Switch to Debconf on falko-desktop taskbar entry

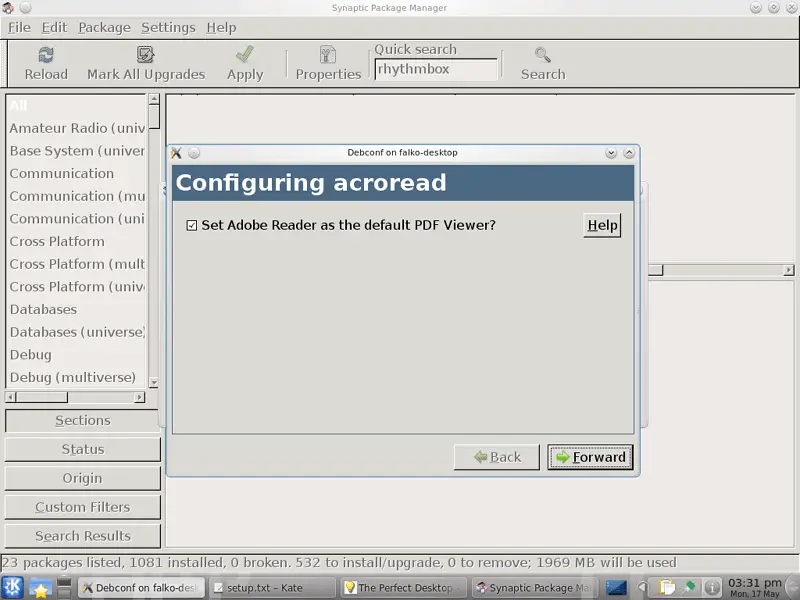point(141,588)
